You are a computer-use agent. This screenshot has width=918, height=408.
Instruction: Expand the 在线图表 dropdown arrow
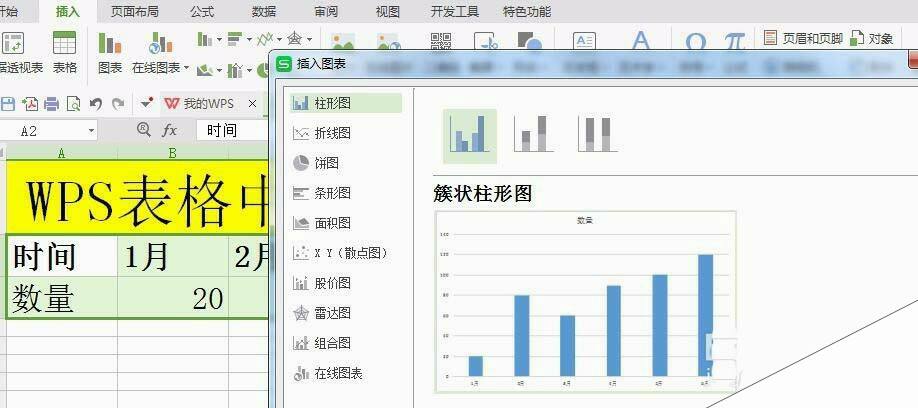click(187, 68)
